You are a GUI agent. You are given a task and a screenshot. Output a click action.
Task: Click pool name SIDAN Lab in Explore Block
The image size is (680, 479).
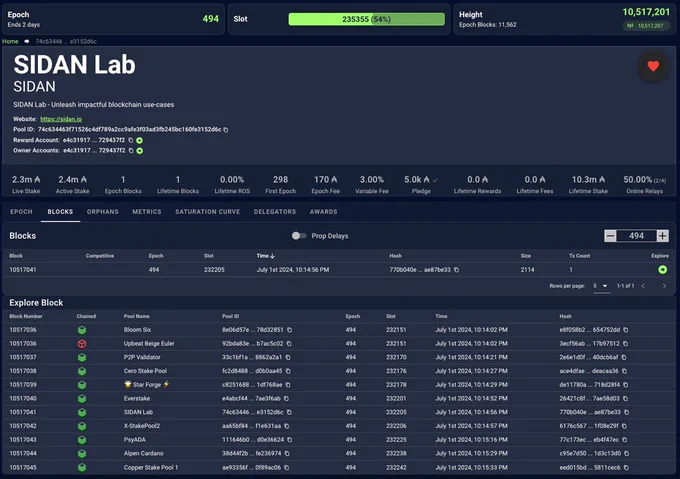138,412
